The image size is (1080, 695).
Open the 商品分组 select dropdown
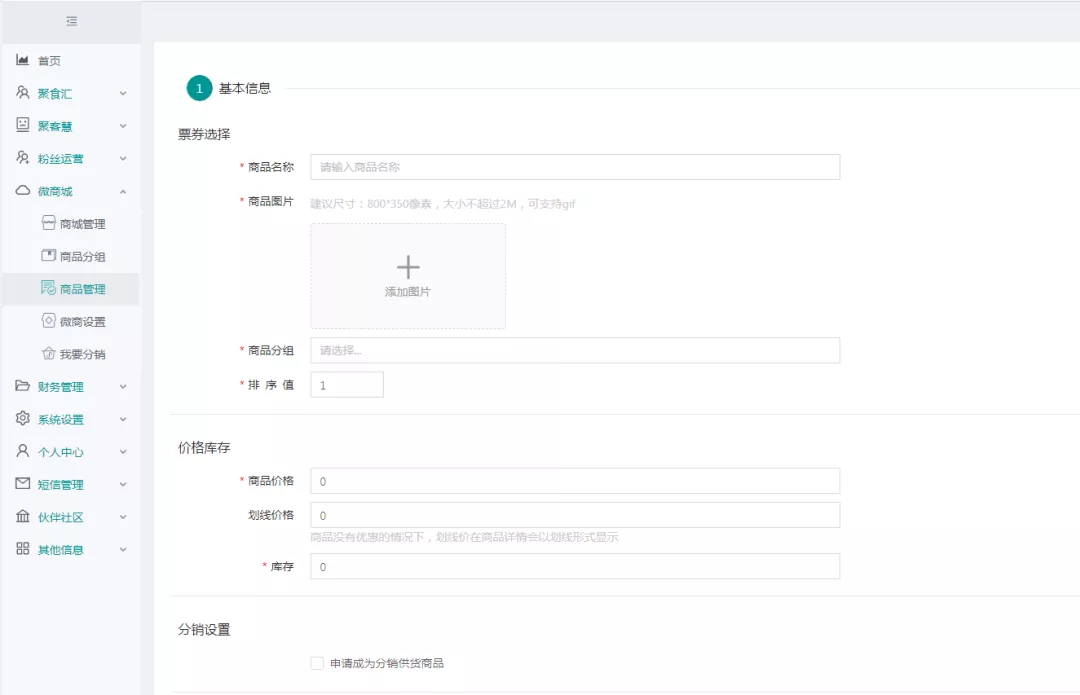click(x=575, y=350)
